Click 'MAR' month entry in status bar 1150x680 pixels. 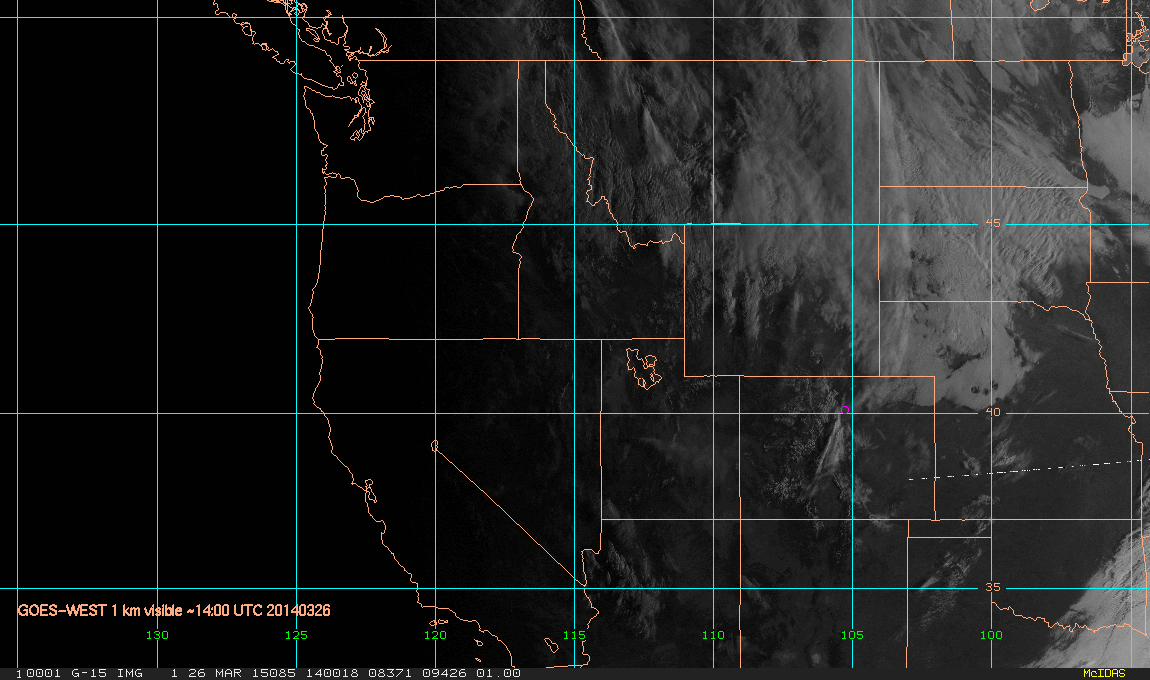point(228,673)
